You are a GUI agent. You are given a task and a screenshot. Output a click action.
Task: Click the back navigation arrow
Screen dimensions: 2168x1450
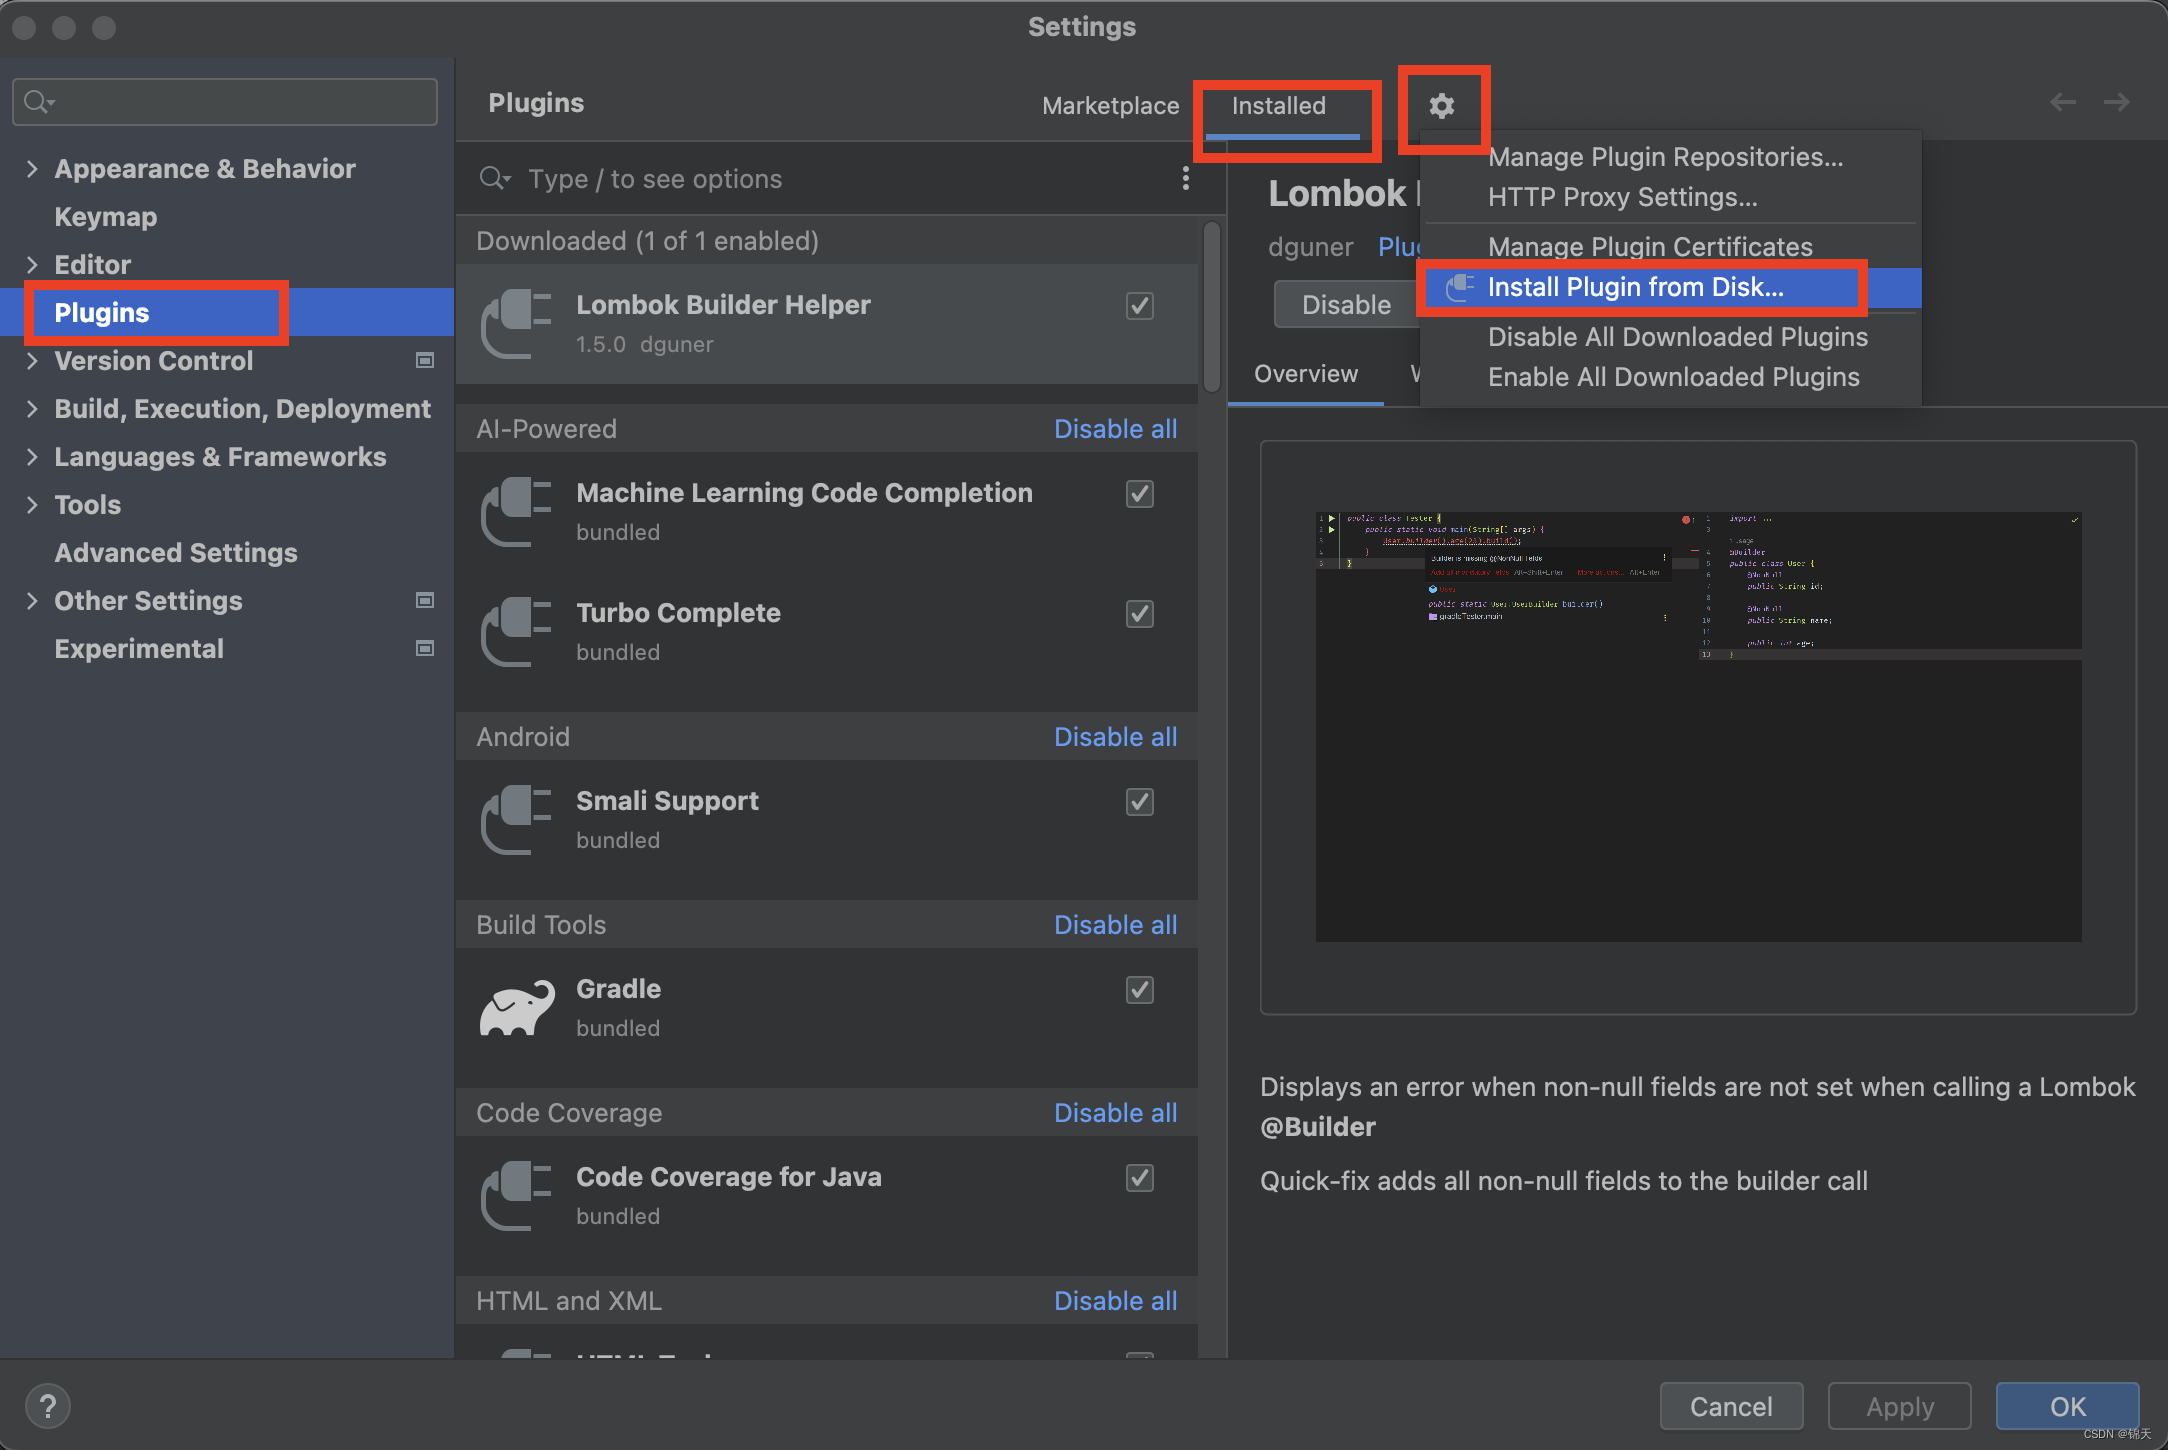point(2062,102)
